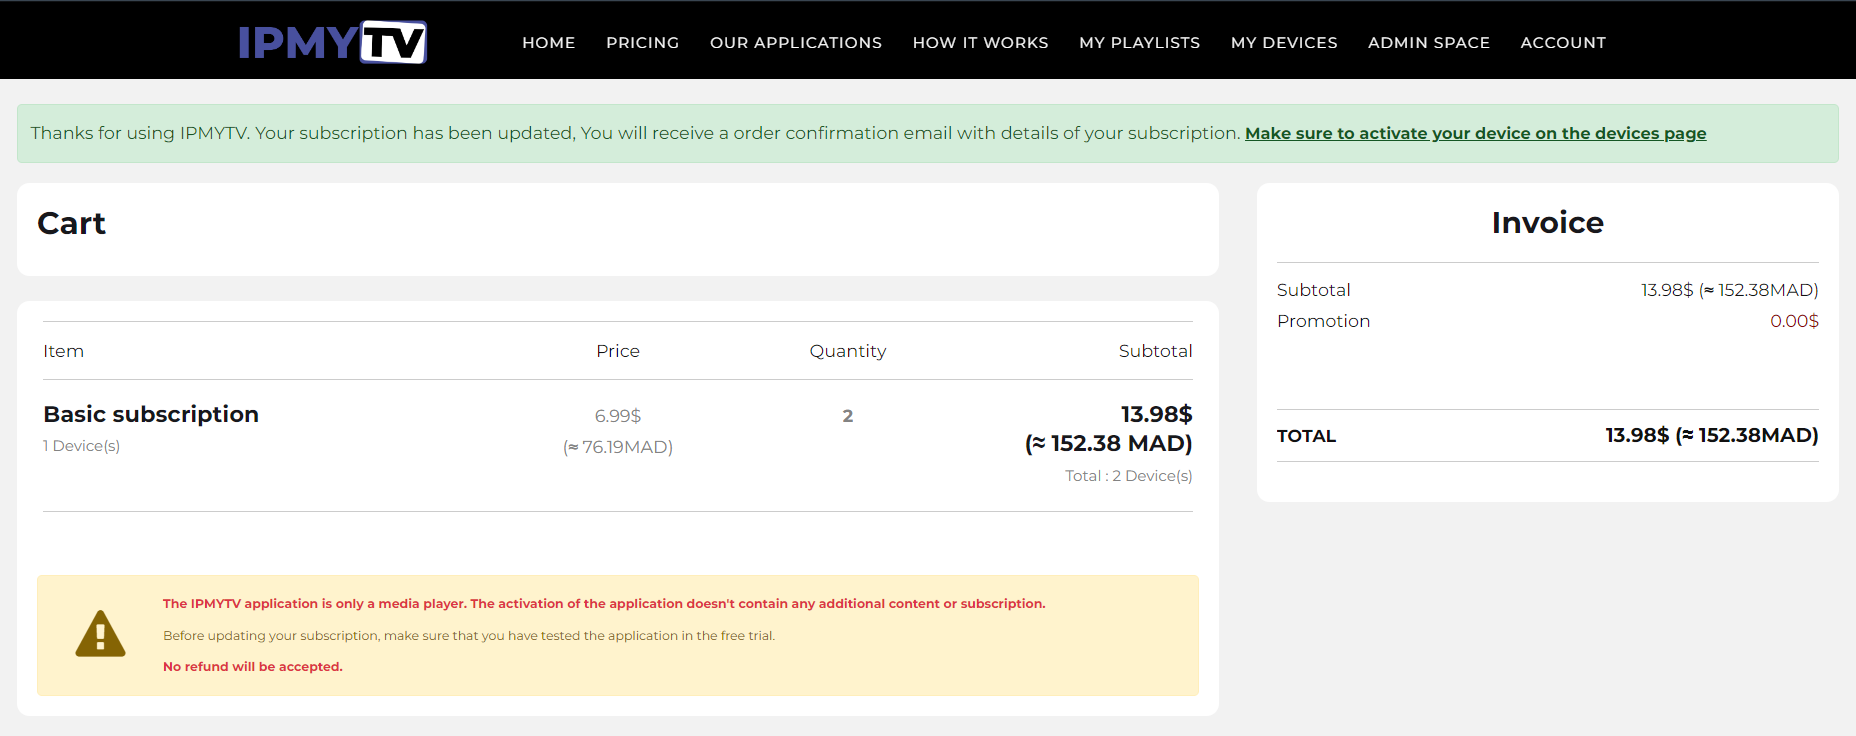Open MY PLAYLISTS page

[x=1140, y=43]
